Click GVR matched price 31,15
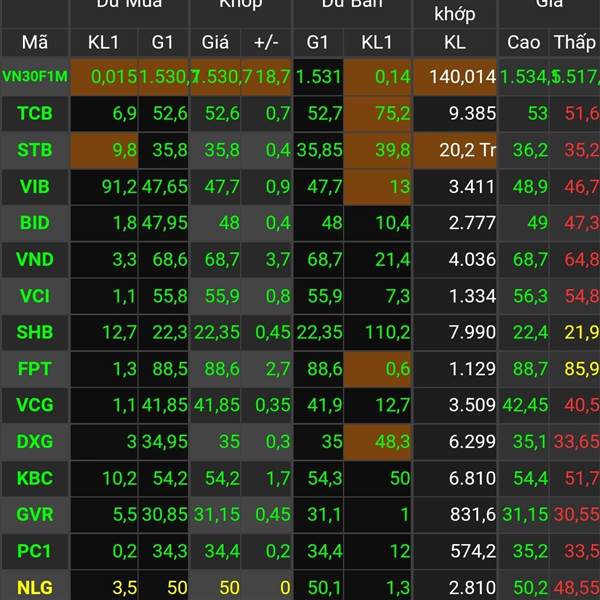600x600 pixels. click(217, 514)
